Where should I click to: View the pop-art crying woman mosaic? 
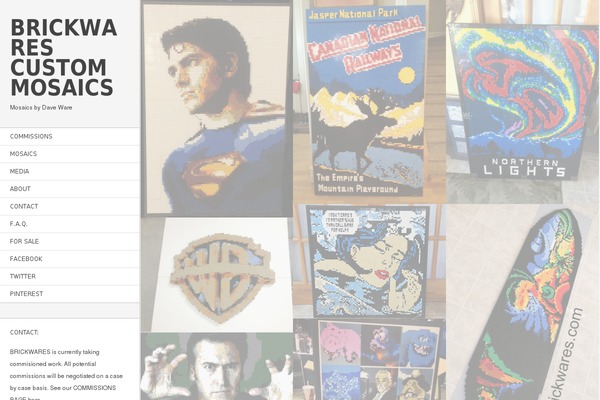[x=369, y=261]
